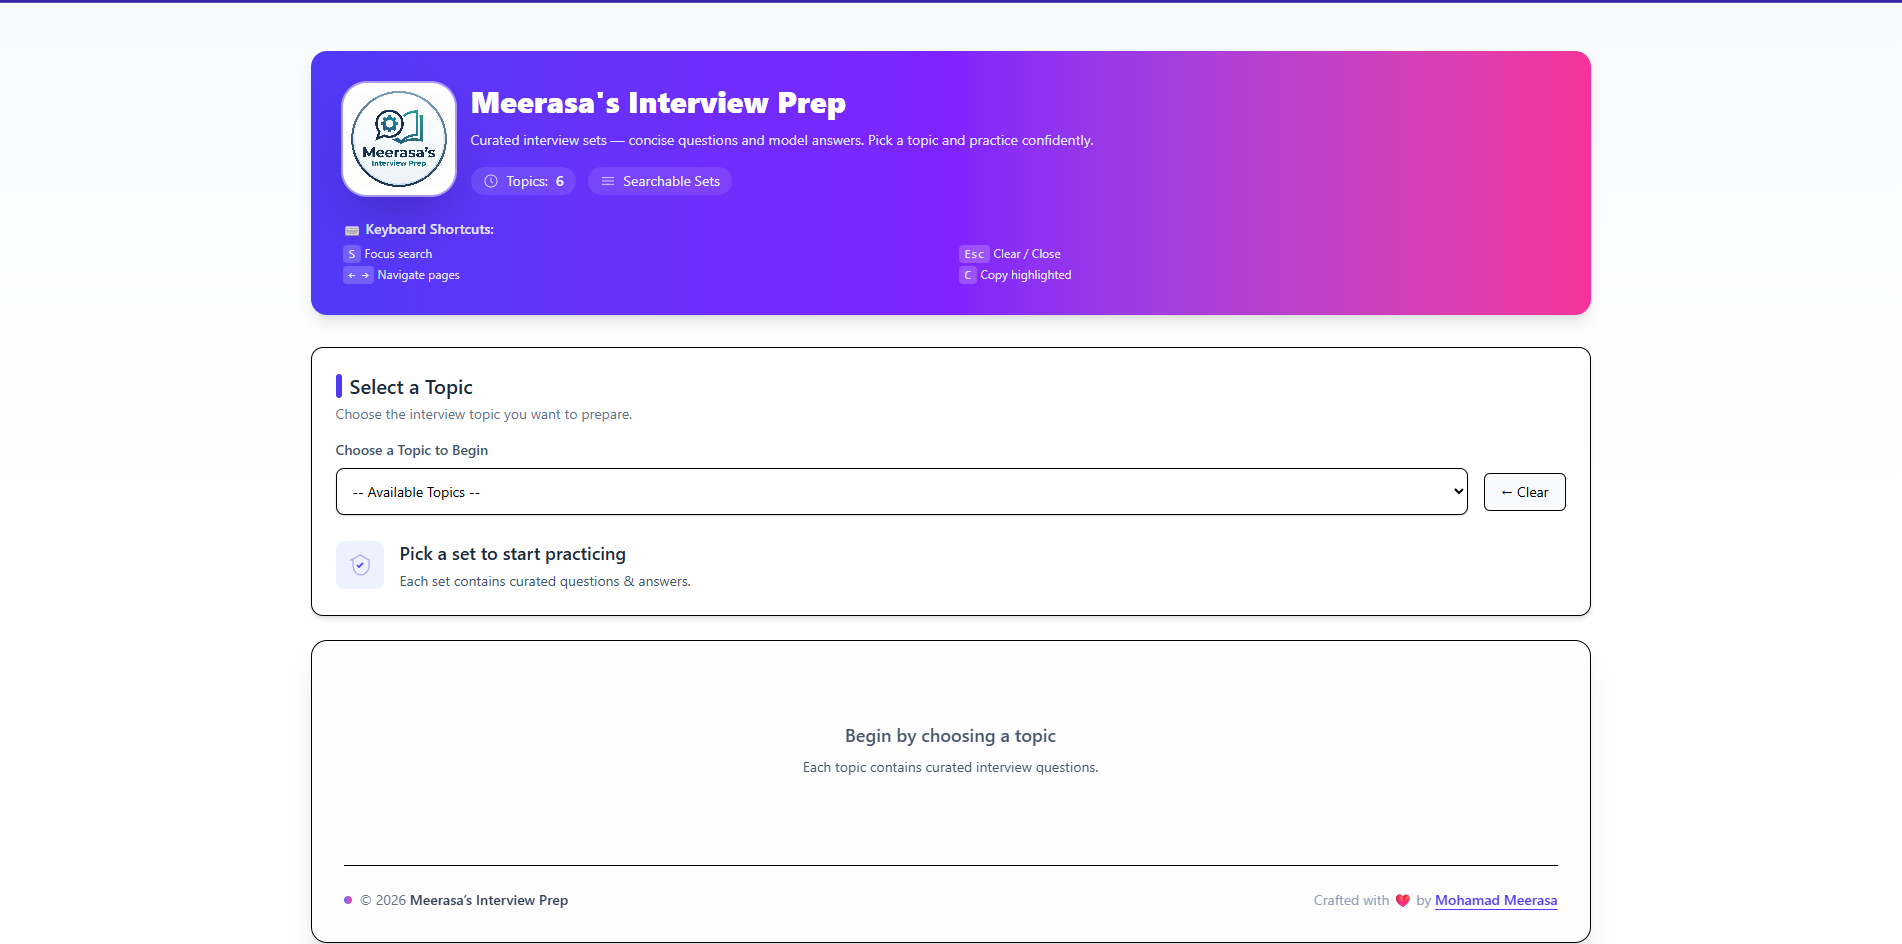
Task: Click the S focus search key badge
Action: [351, 253]
